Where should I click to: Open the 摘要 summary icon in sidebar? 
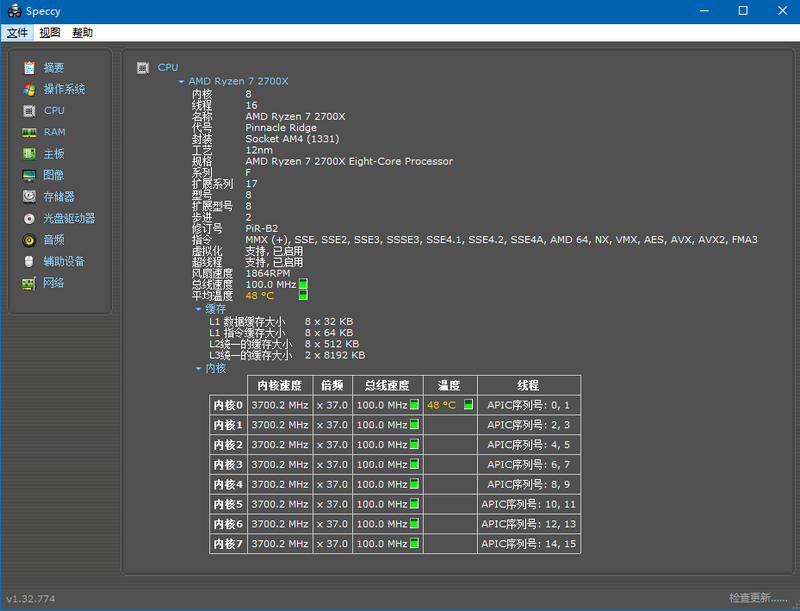[x=29, y=67]
